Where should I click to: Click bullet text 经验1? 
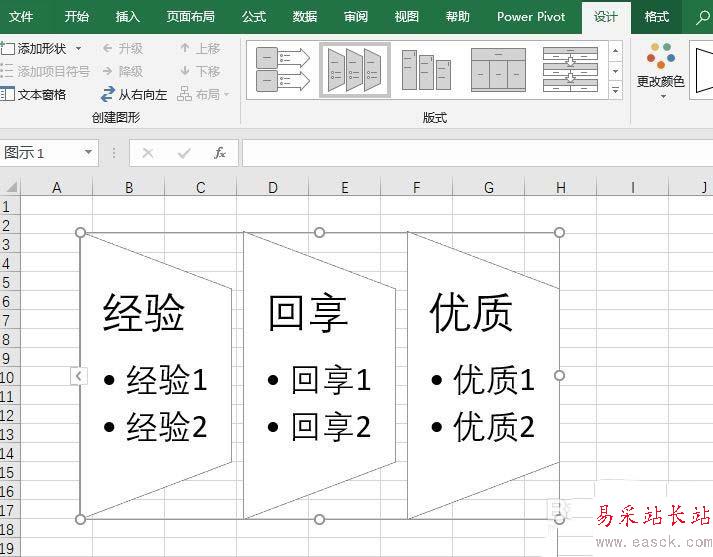[x=166, y=379]
